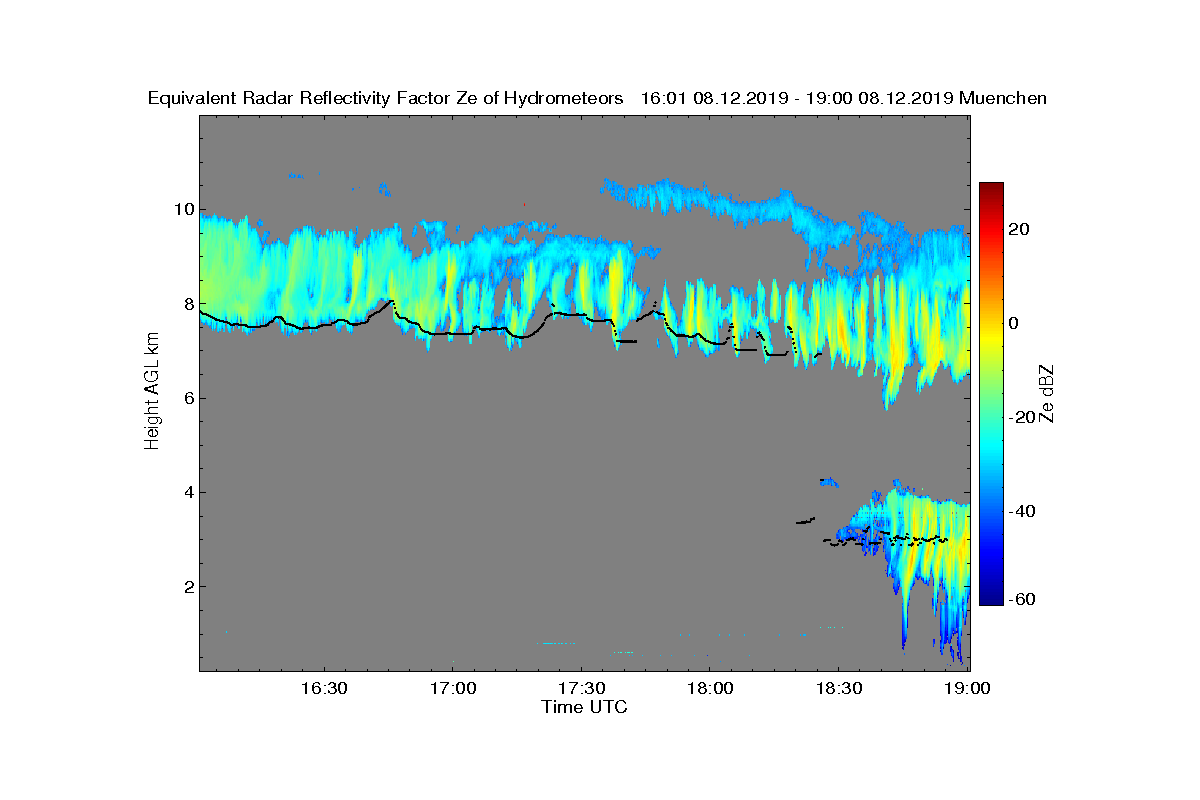Click the date range '16:01 08.12.2019 - 19:00 08.12.2019' in title
Image resolution: width=1200 pixels, height=800 pixels.
pyautogui.click(x=796, y=98)
